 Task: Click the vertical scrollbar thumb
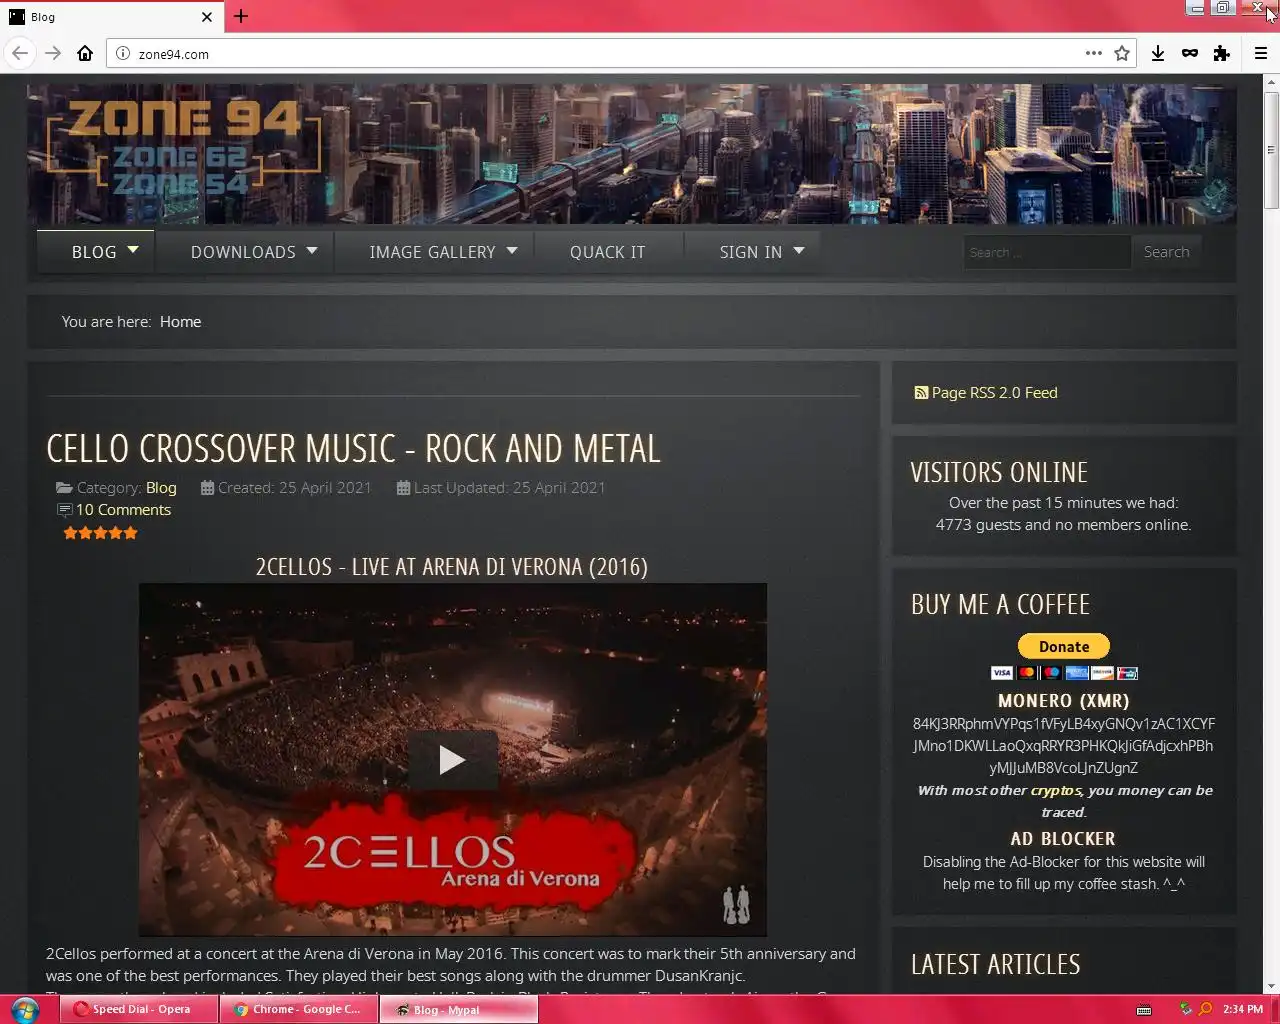(1271, 150)
